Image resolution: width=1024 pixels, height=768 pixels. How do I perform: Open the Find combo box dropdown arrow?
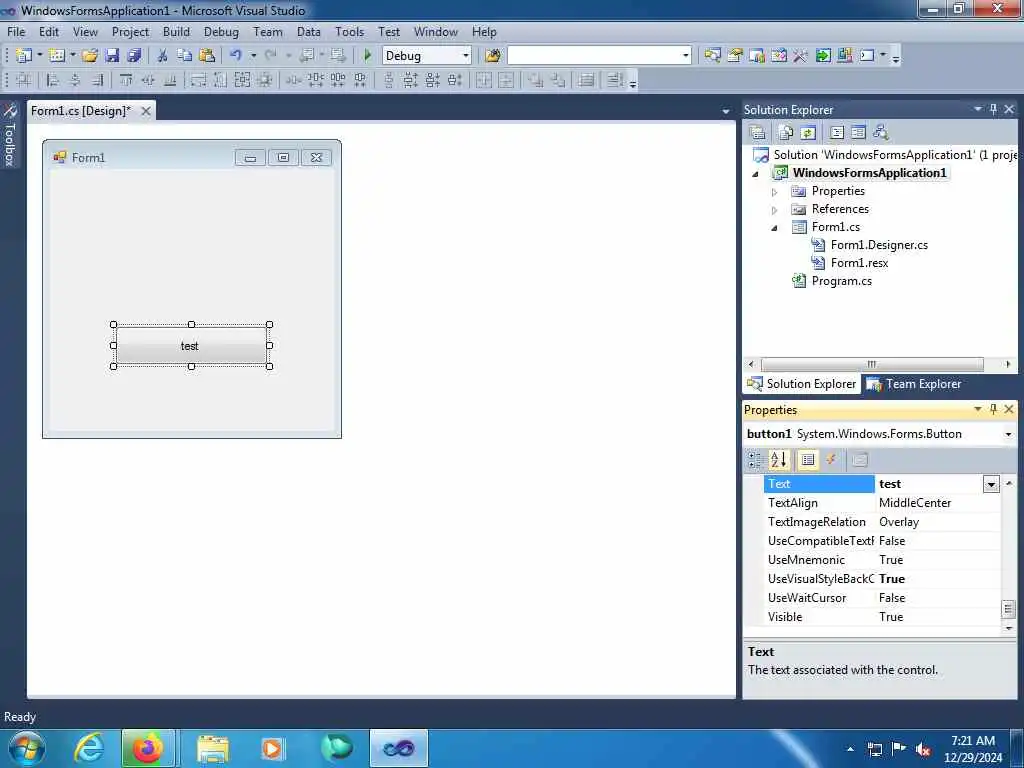[x=685, y=56]
